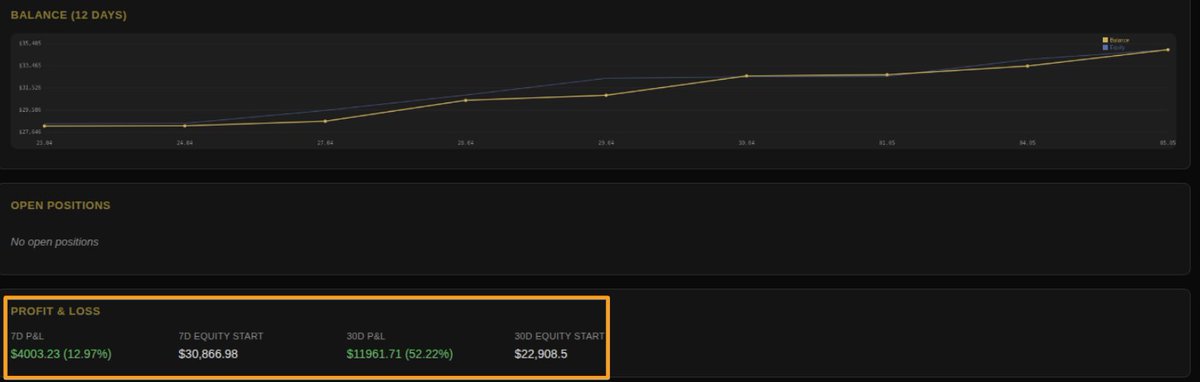Click the 7D Equity Start label
The image size is (1200, 382).
pos(221,336)
